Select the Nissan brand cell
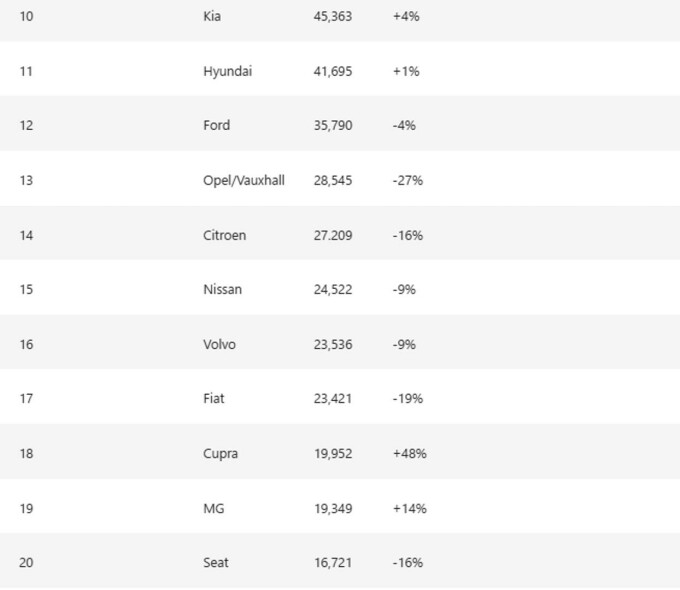This screenshot has height=590, width=680. pyautogui.click(x=222, y=289)
